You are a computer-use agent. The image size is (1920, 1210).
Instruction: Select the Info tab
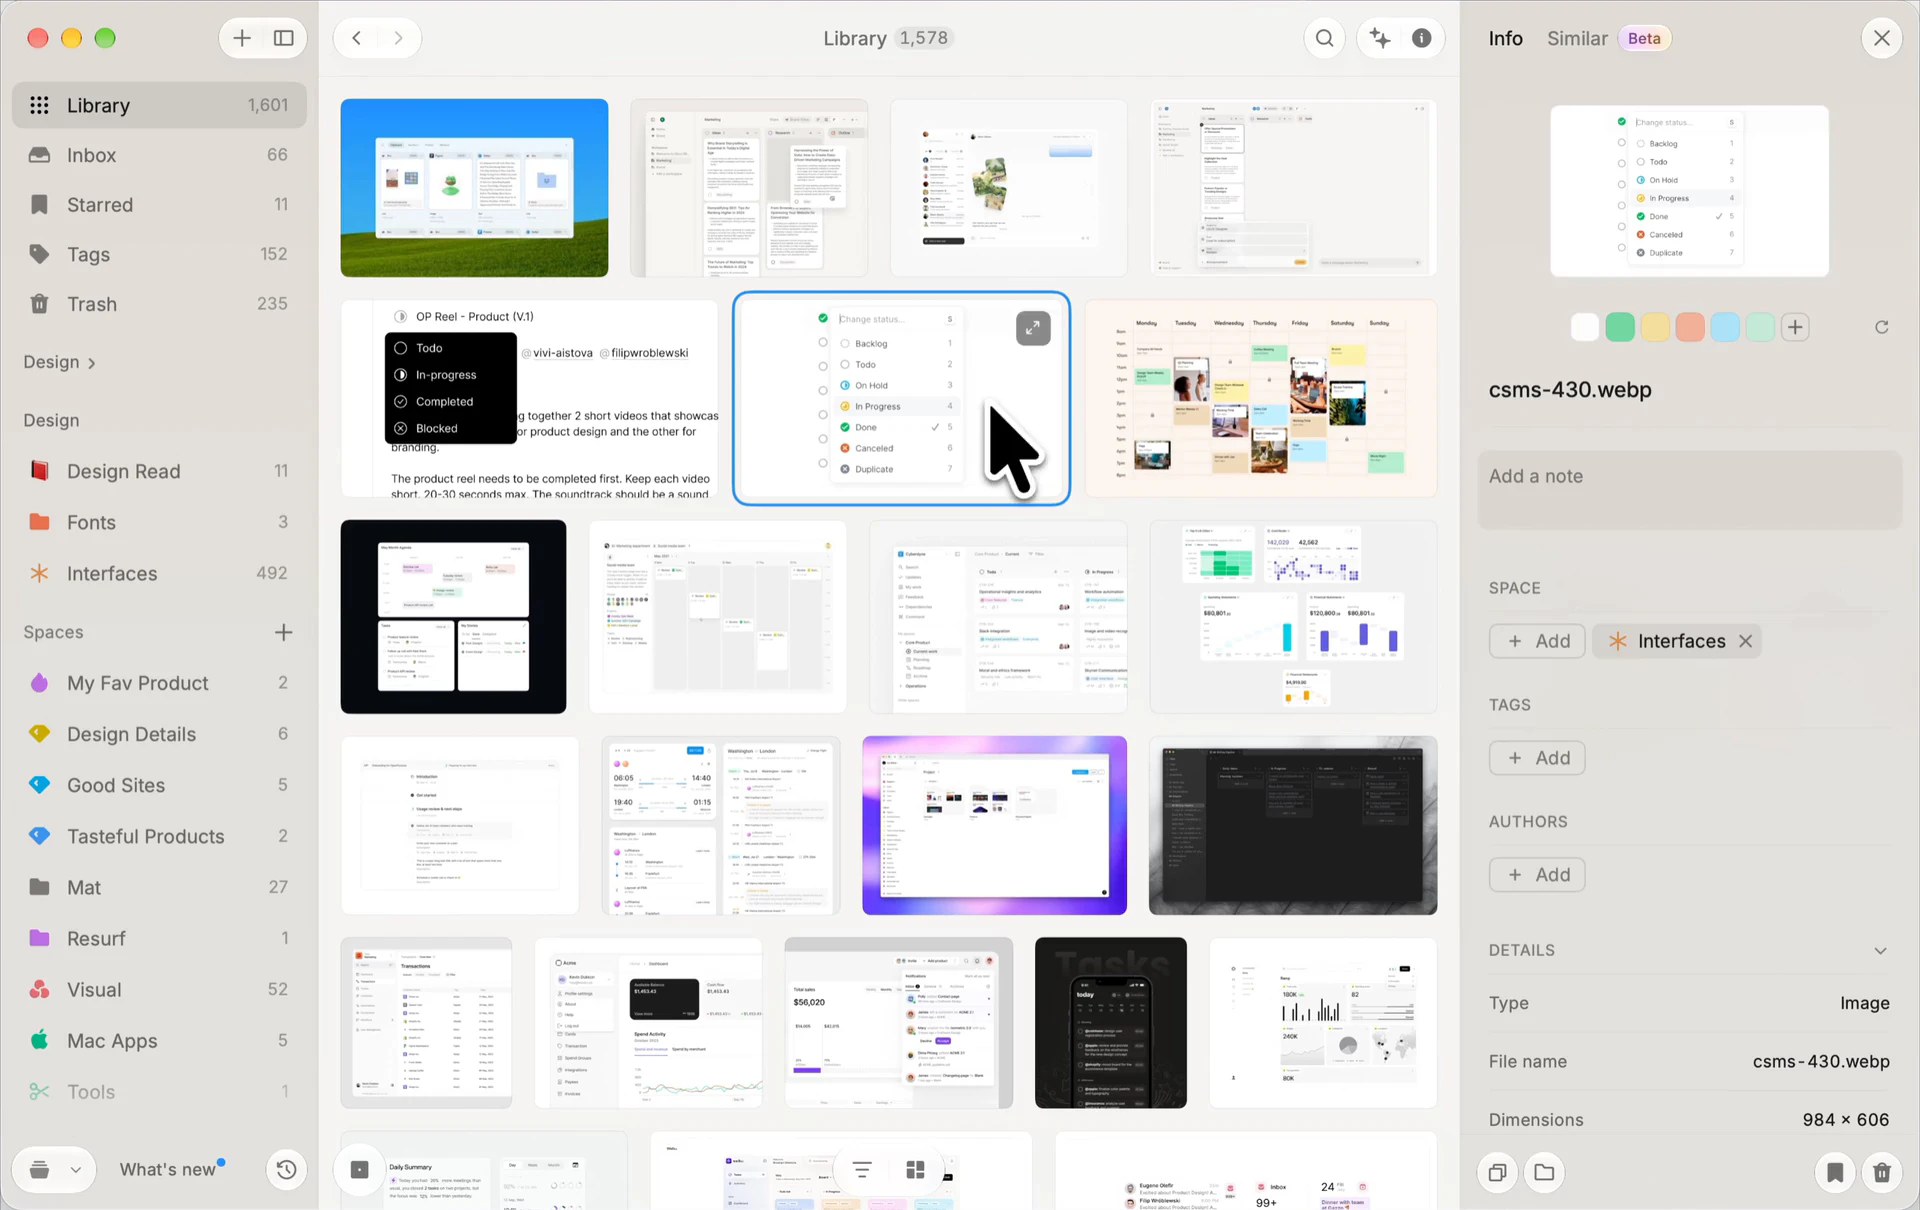pyautogui.click(x=1505, y=38)
